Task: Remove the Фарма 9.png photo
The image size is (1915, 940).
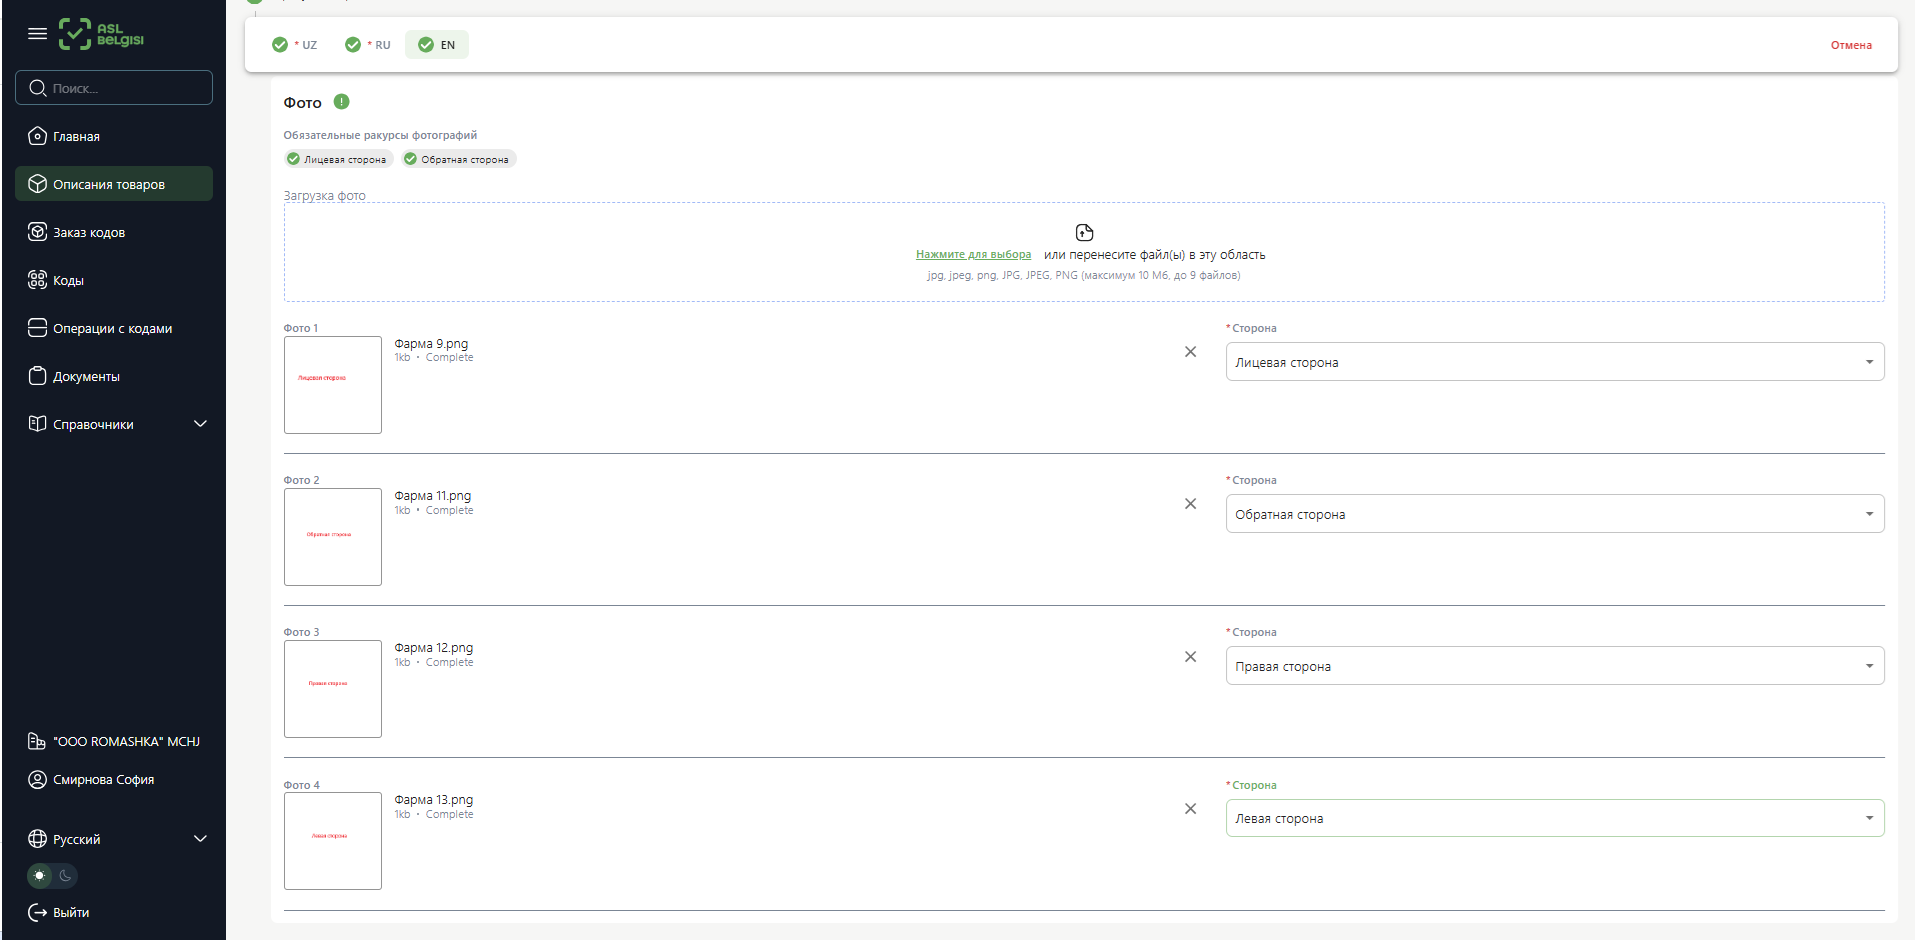Action: pyautogui.click(x=1190, y=352)
